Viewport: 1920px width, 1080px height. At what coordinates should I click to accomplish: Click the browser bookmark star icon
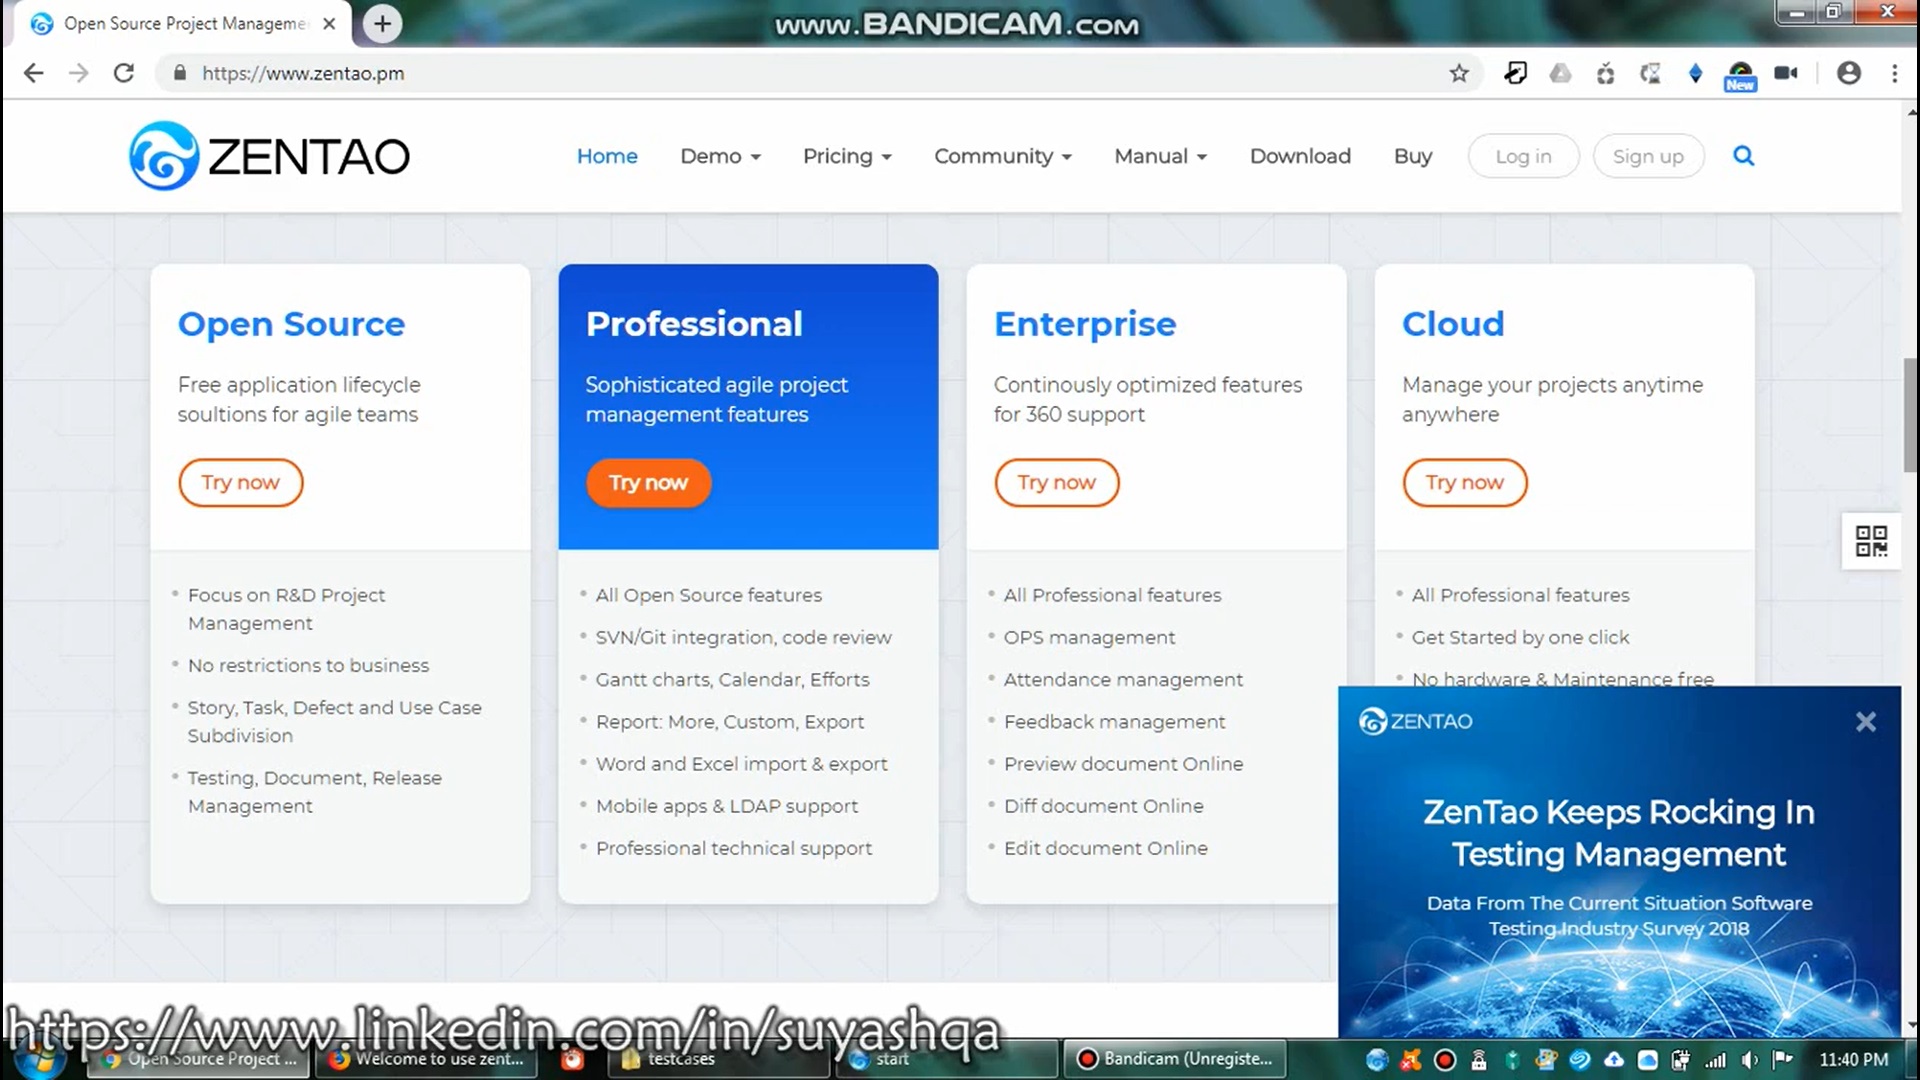(1458, 73)
